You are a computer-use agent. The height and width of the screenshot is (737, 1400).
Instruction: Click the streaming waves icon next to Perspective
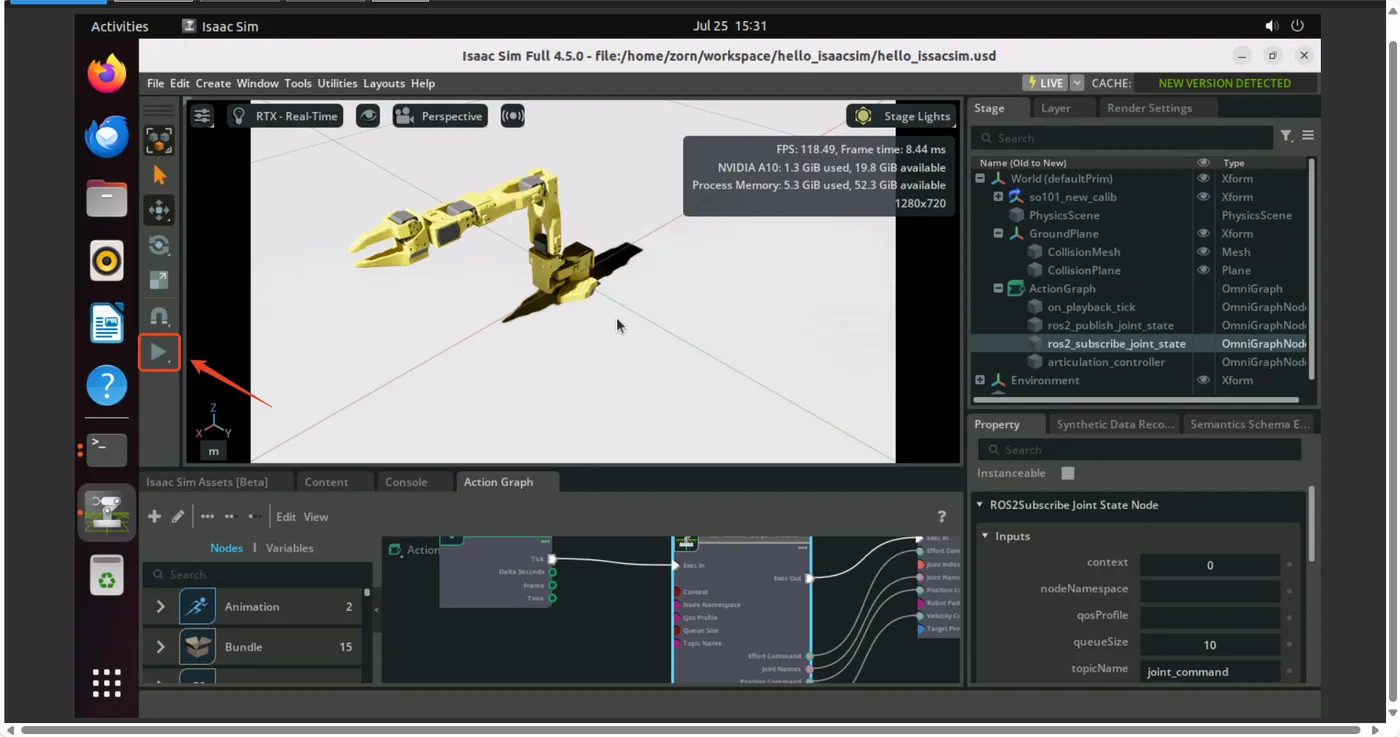512,116
